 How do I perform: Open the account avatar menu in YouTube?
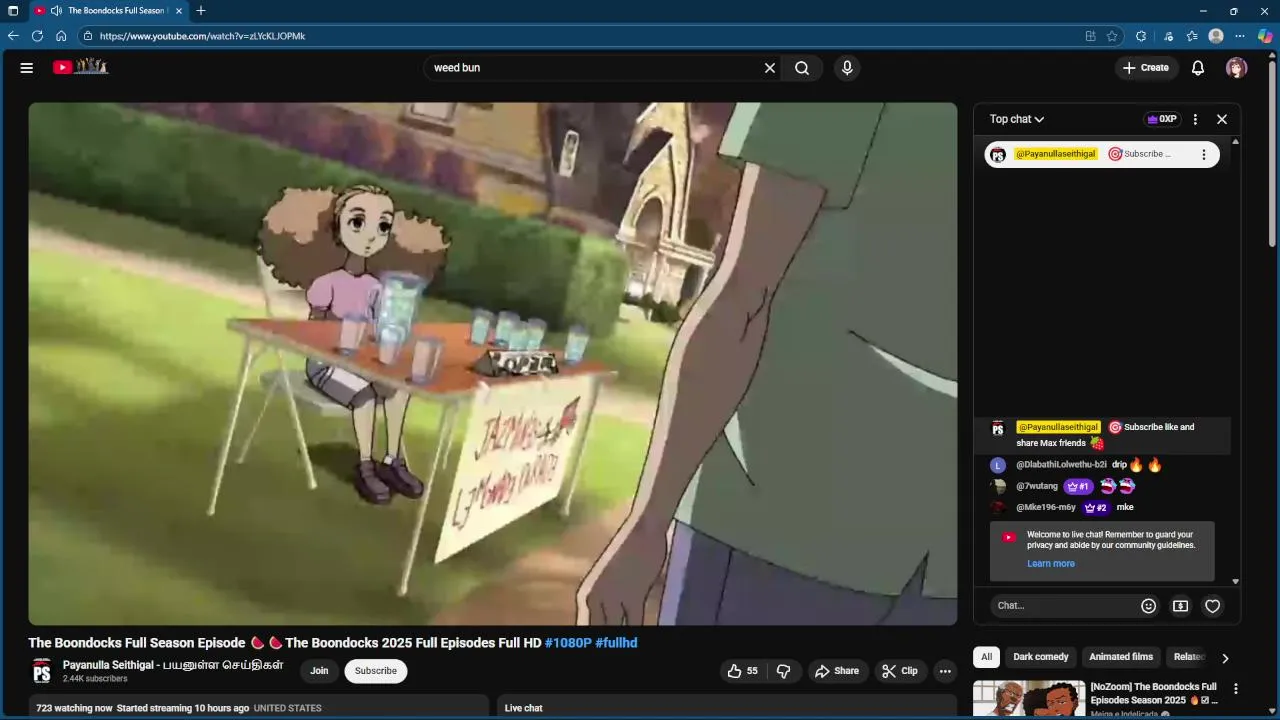(x=1237, y=68)
